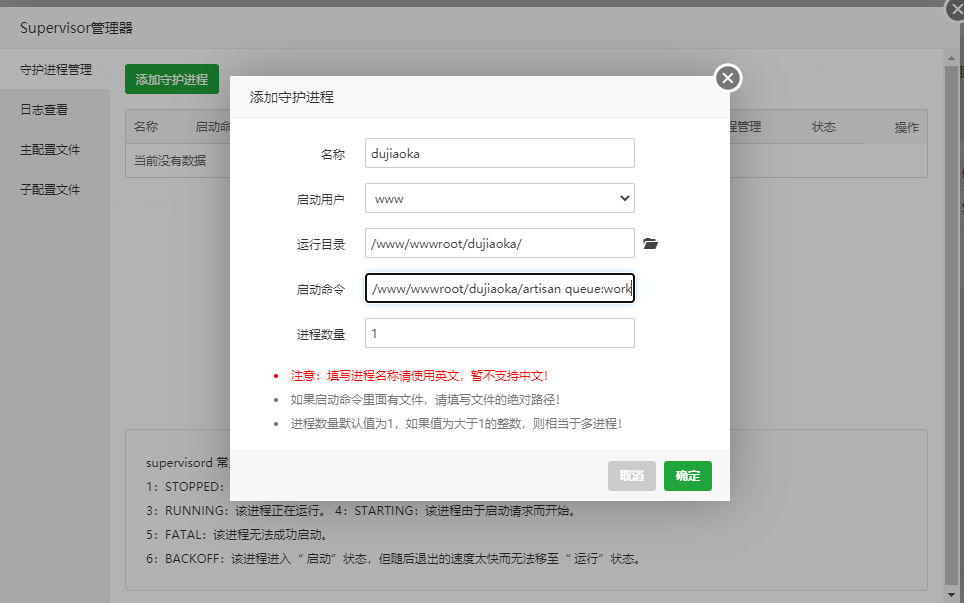Select www from the startup user dropdown
This screenshot has width=964, height=603.
click(500, 198)
